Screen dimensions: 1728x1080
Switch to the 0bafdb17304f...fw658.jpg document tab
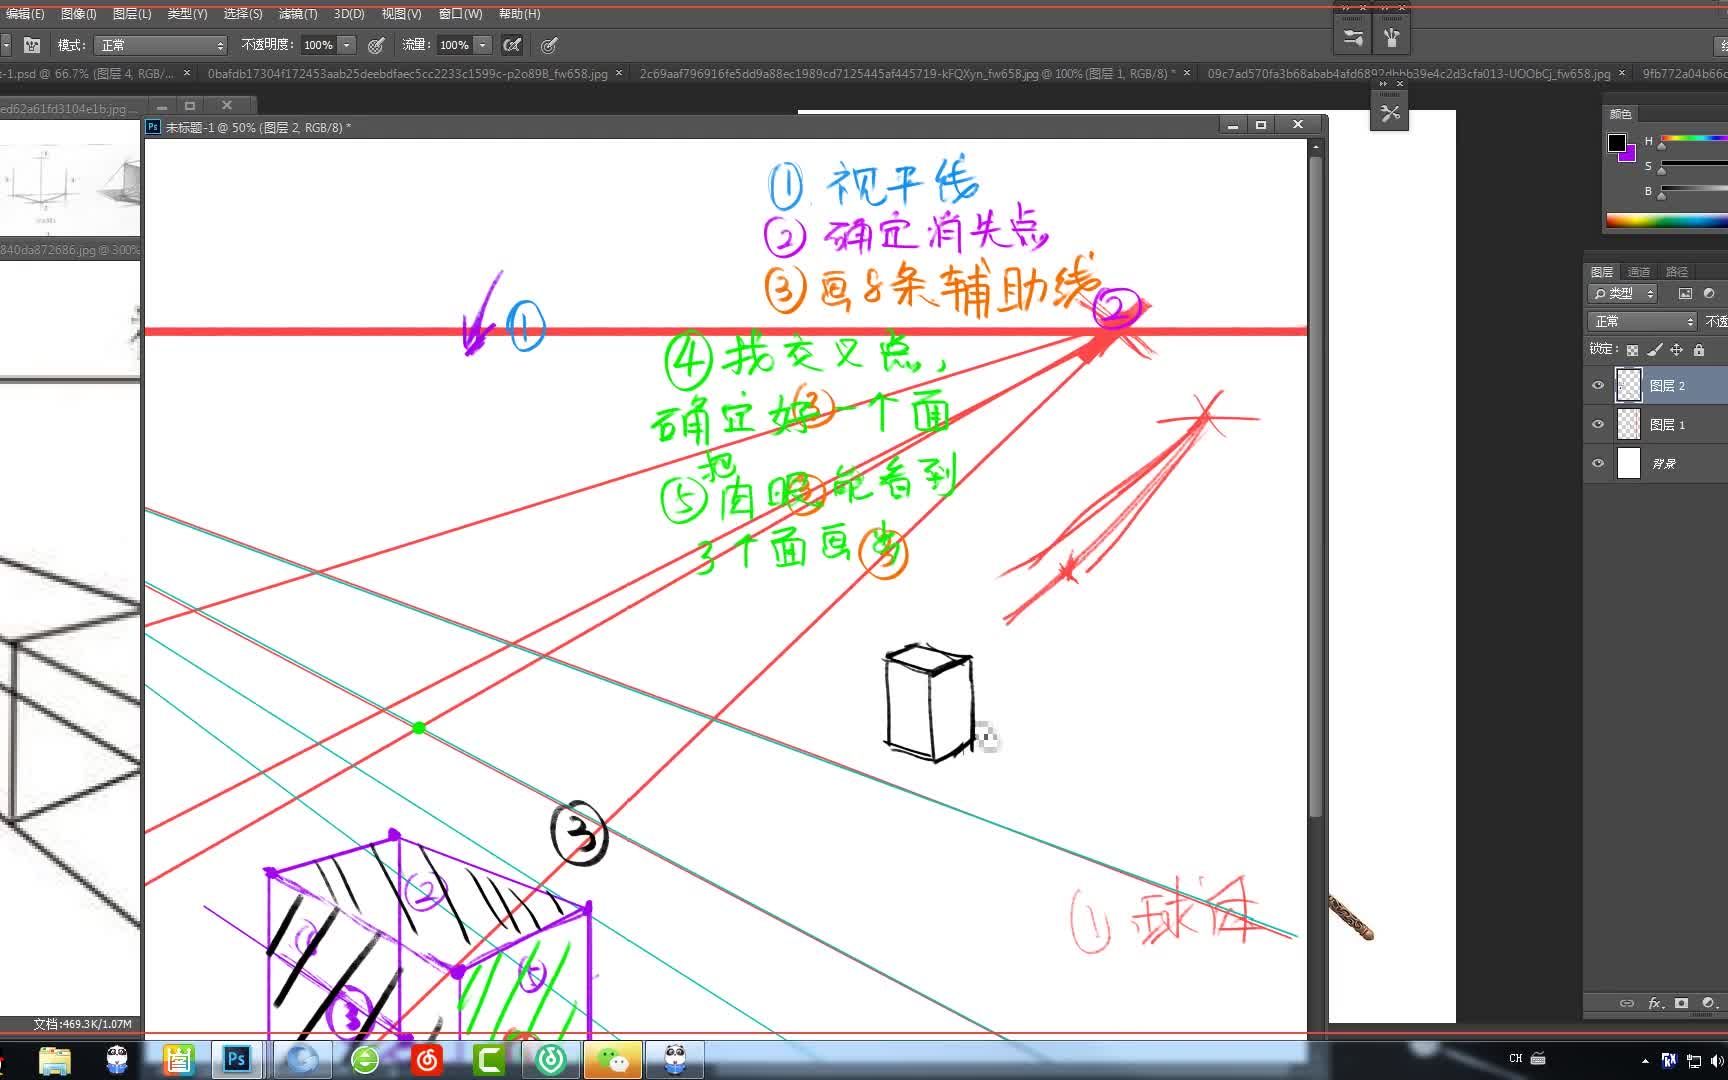pyautogui.click(x=407, y=74)
